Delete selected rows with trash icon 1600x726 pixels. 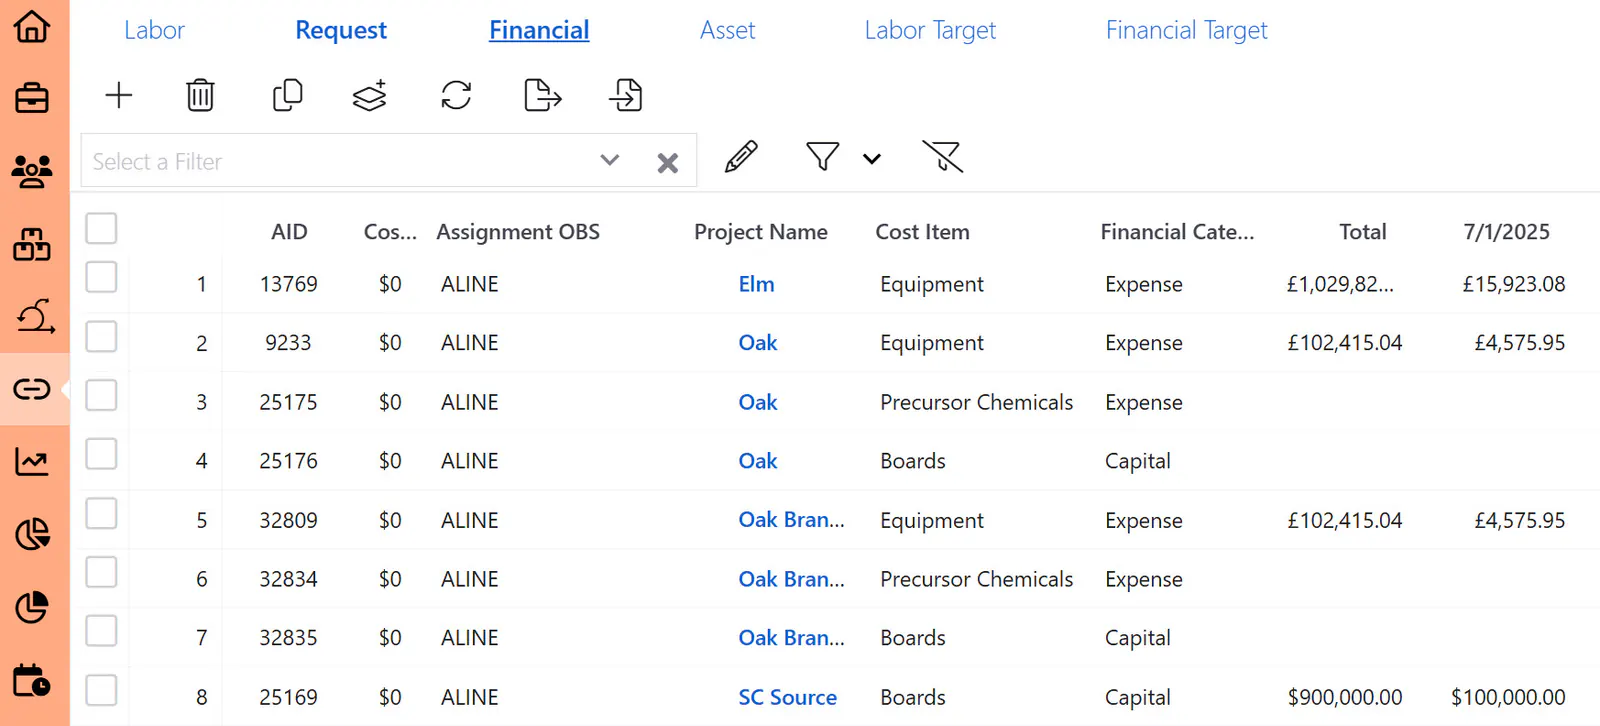pyautogui.click(x=201, y=95)
